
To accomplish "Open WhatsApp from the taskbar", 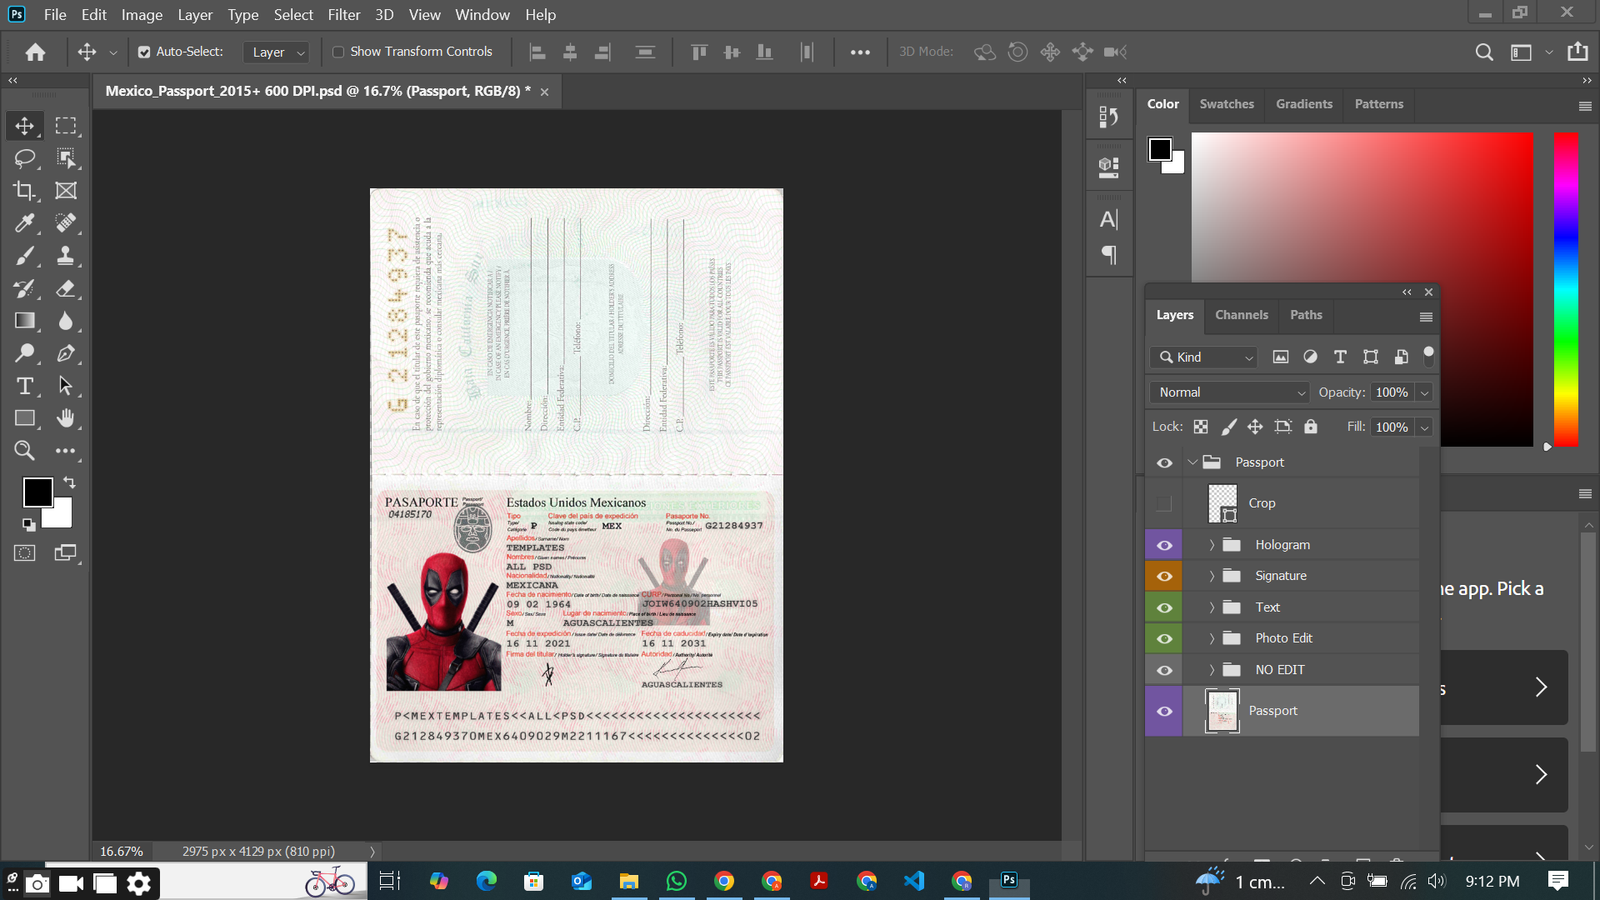I will coord(676,881).
